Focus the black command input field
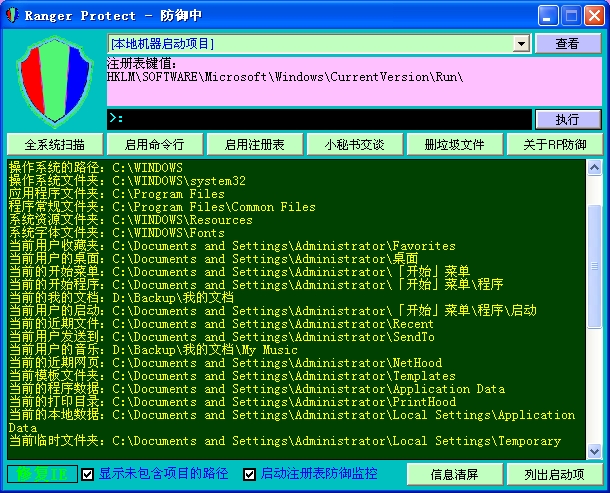 (319, 119)
